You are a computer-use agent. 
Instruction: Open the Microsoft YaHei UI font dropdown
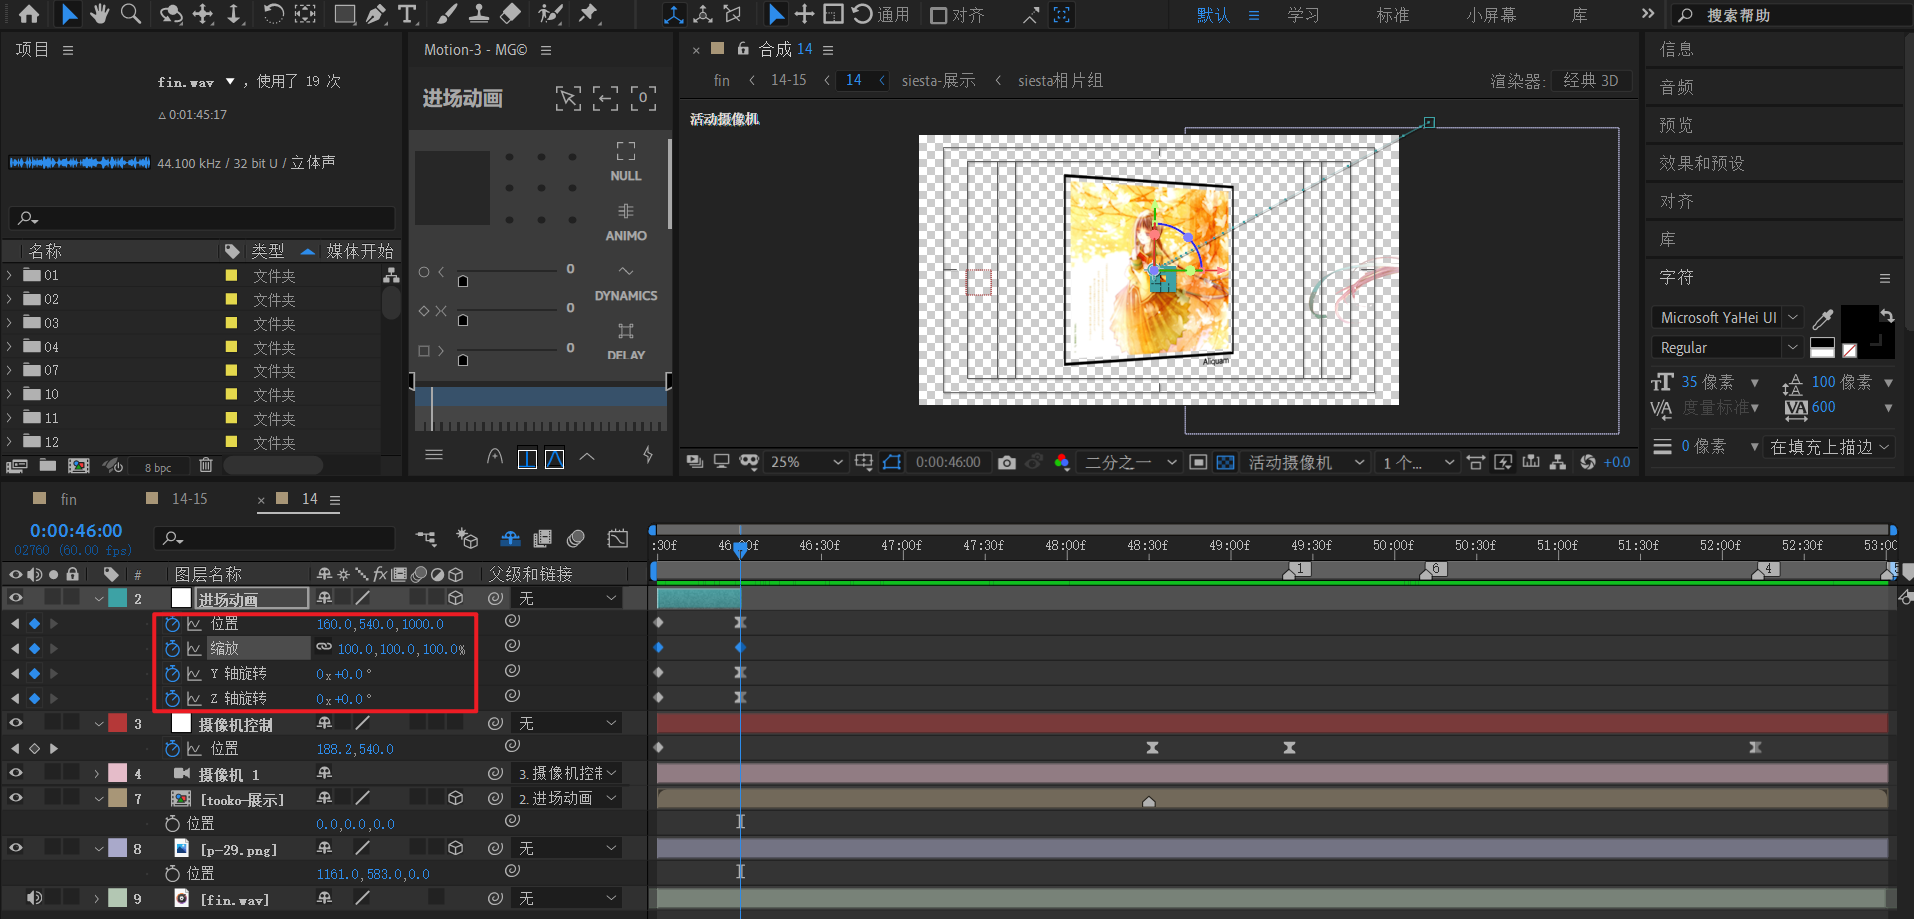tap(1728, 318)
